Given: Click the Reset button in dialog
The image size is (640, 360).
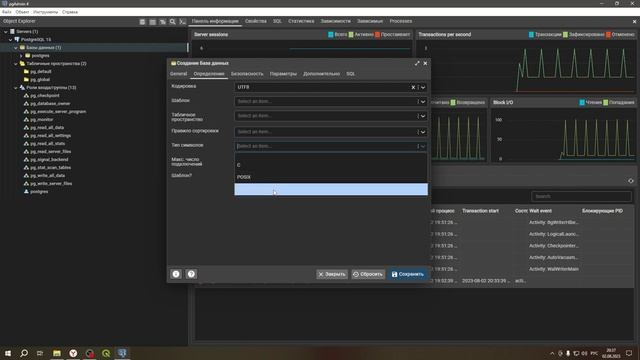Looking at the screenshot, I should pos(368,274).
